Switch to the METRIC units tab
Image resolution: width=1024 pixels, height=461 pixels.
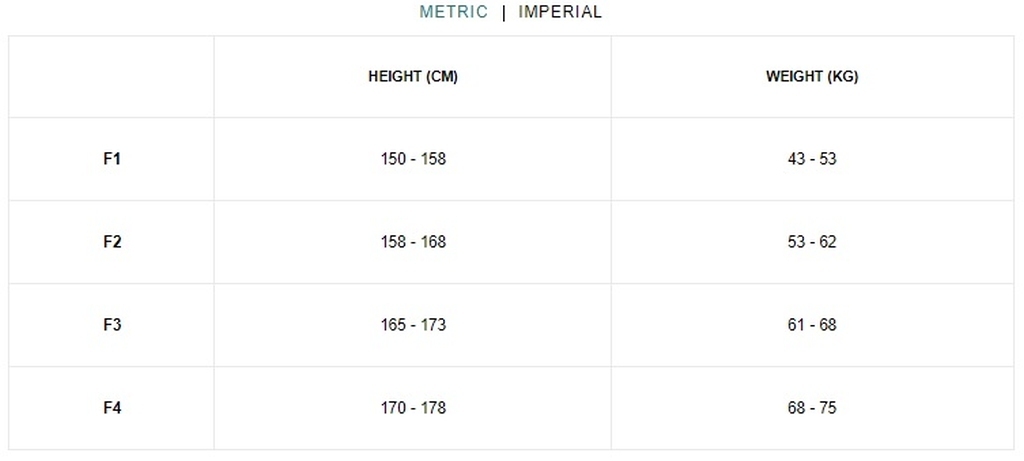tap(453, 12)
